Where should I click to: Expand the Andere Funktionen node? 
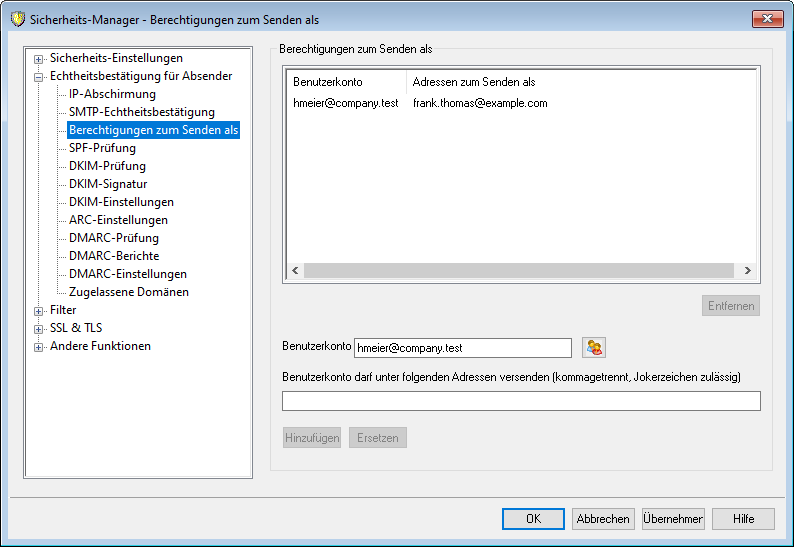pos(39,346)
